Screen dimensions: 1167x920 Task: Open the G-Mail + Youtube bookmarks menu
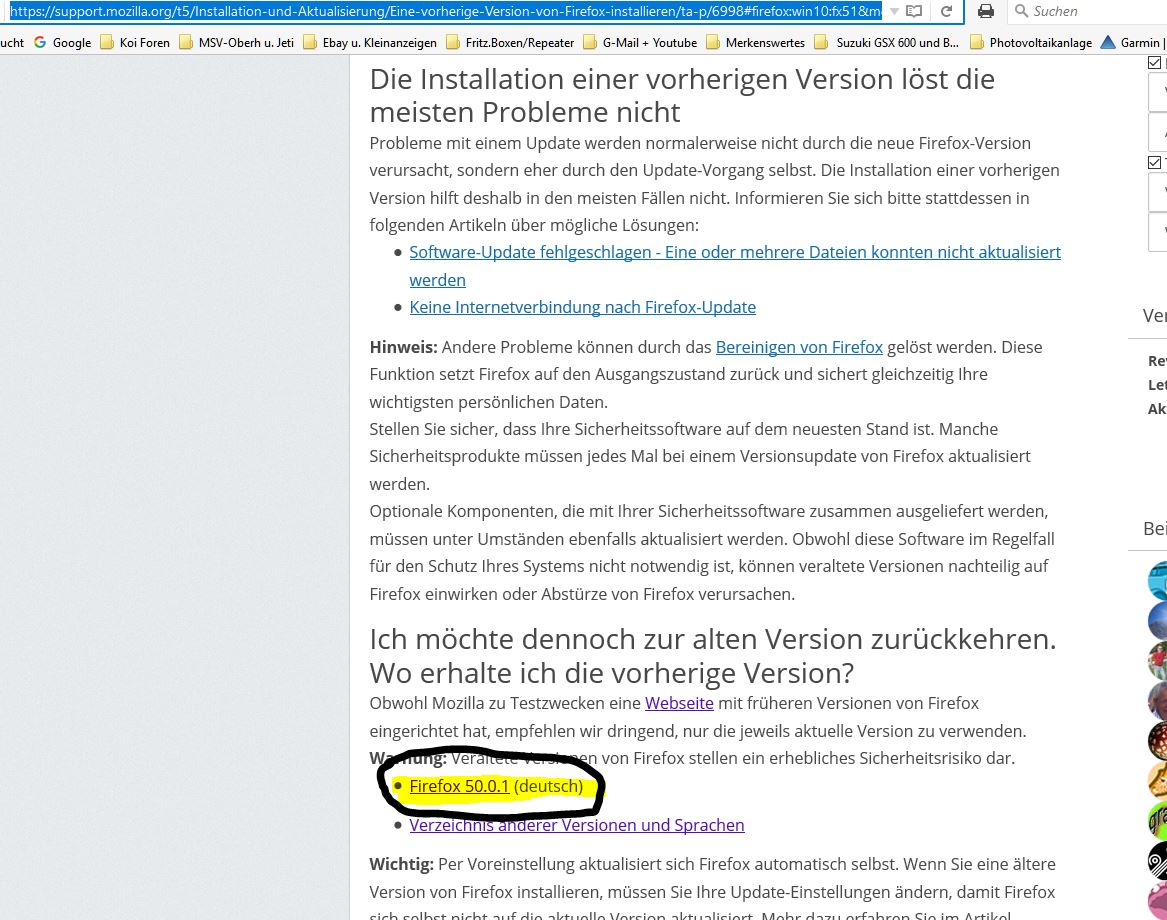pos(641,42)
